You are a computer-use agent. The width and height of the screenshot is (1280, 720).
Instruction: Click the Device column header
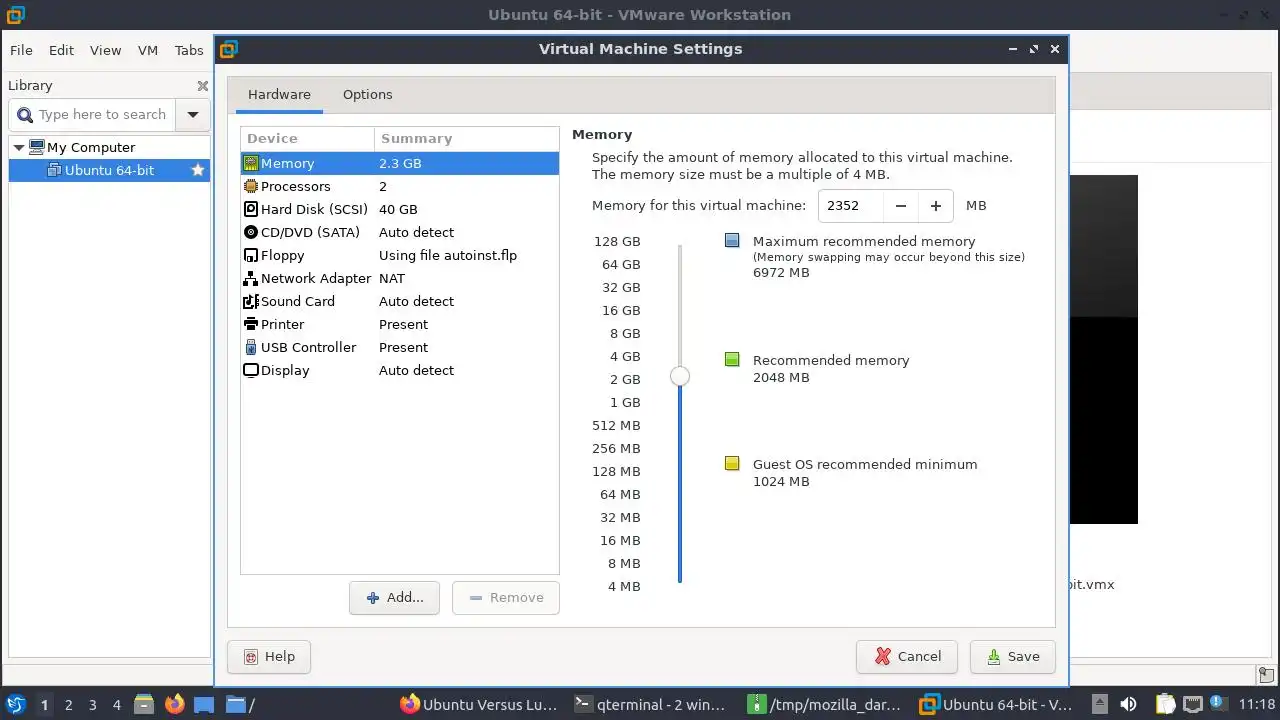point(307,138)
